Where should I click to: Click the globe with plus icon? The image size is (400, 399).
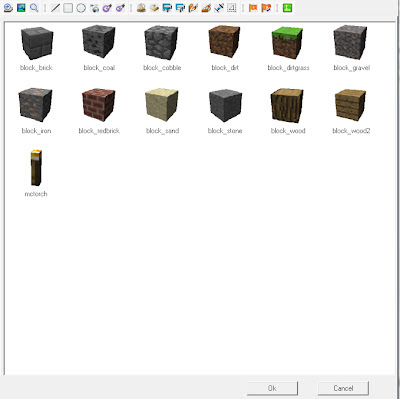pos(8,7)
